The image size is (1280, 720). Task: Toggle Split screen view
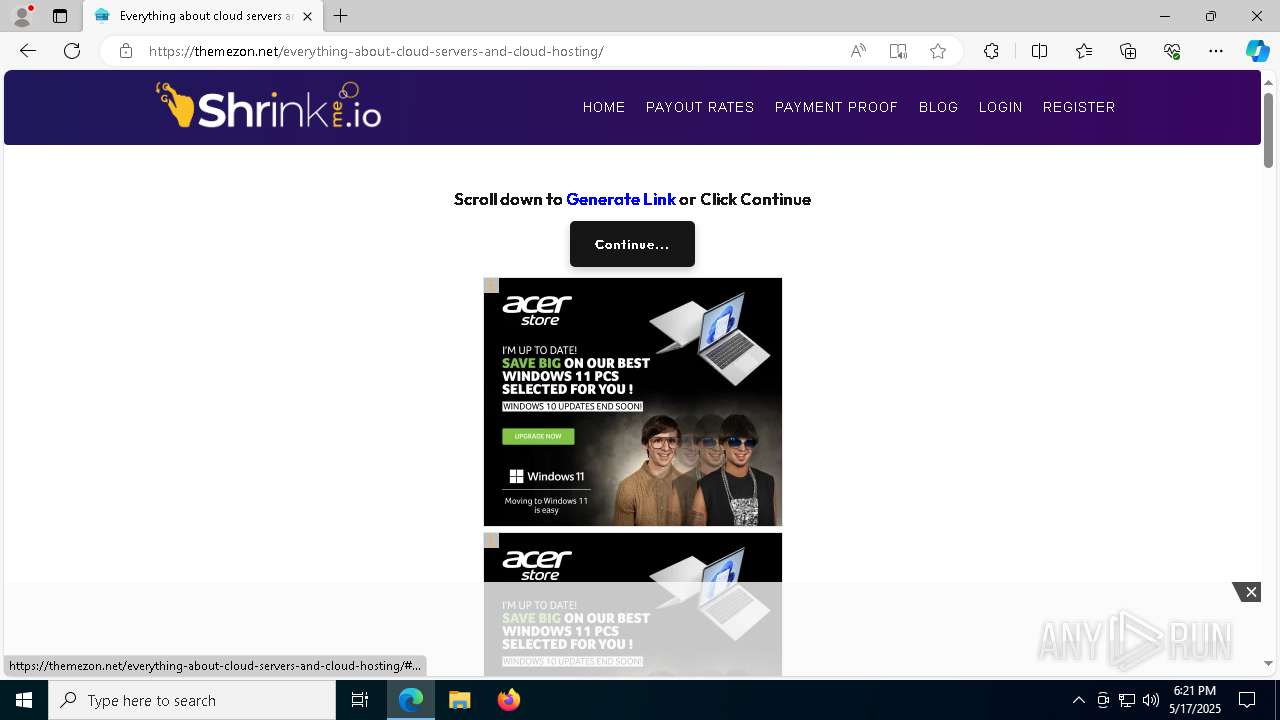[1039, 51]
